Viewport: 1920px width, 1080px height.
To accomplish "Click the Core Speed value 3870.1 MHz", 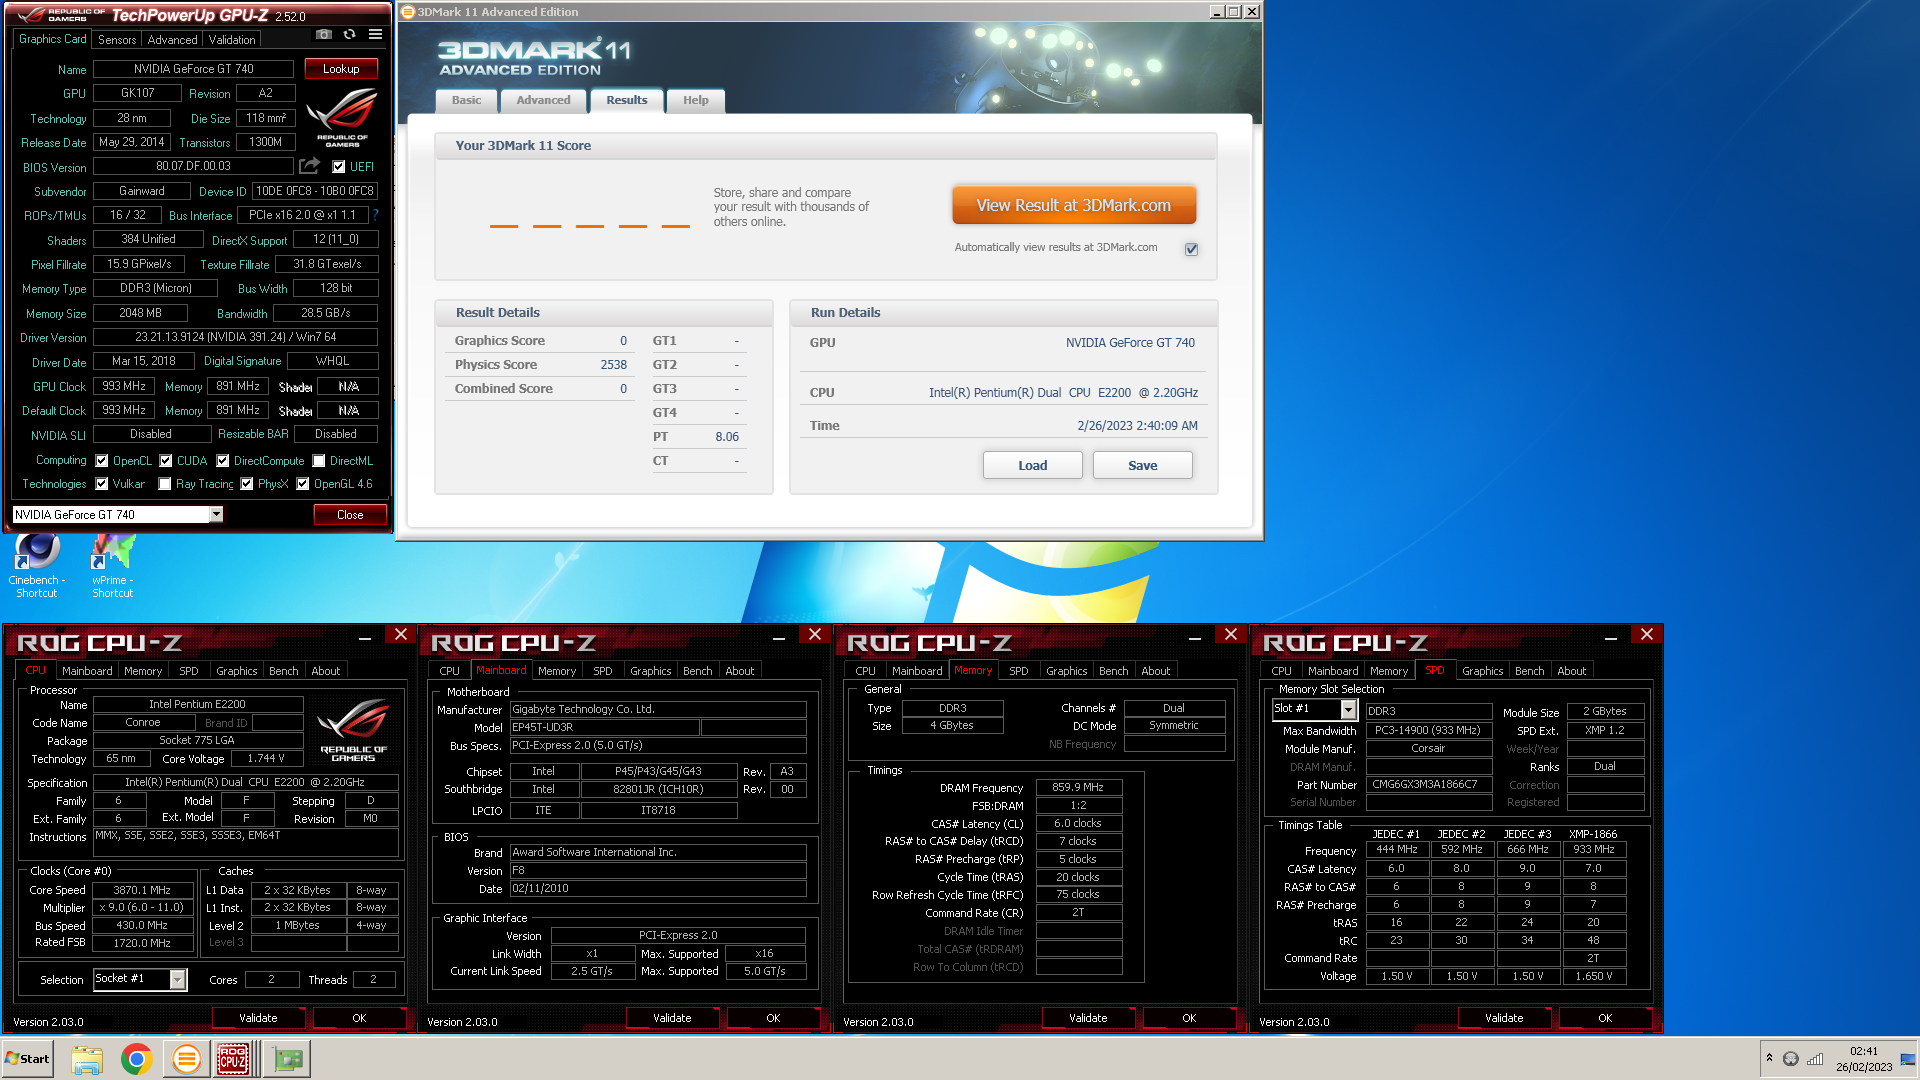I will click(142, 890).
